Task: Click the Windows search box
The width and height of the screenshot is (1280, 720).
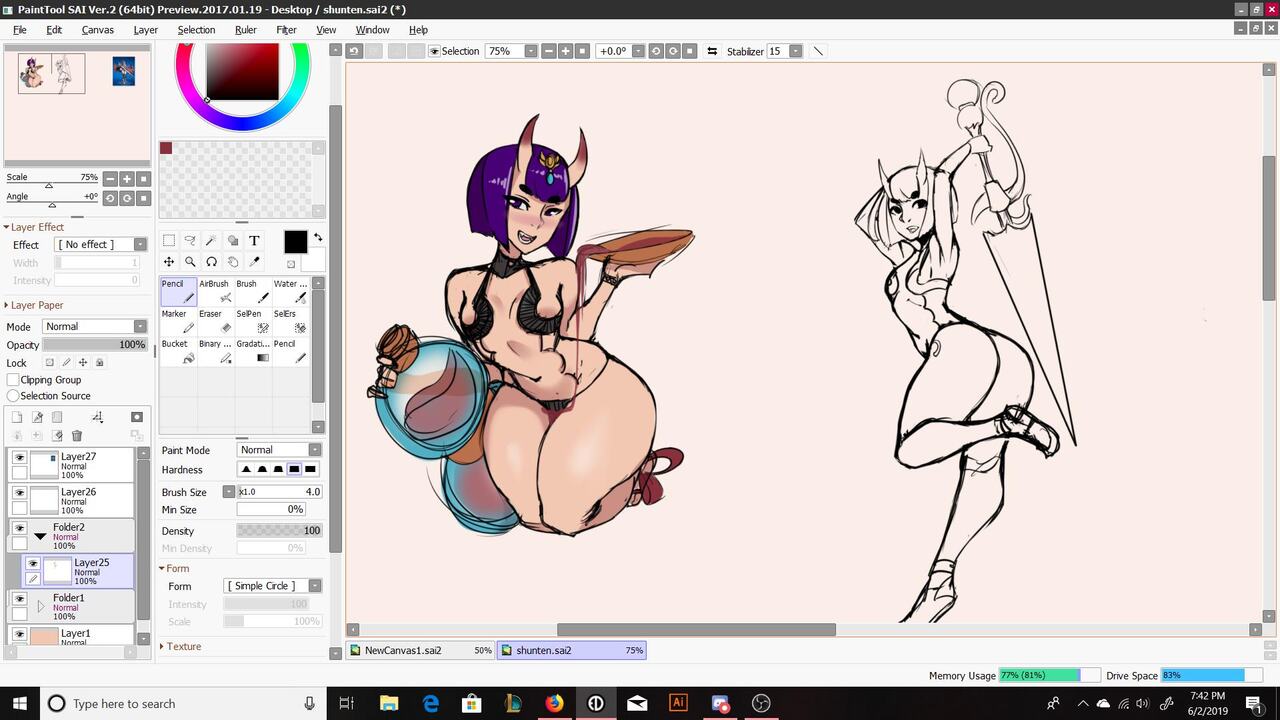Action: (x=181, y=704)
